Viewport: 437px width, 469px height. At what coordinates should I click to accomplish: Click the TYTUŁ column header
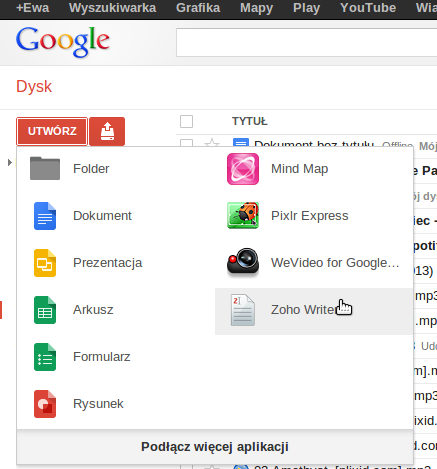250,121
